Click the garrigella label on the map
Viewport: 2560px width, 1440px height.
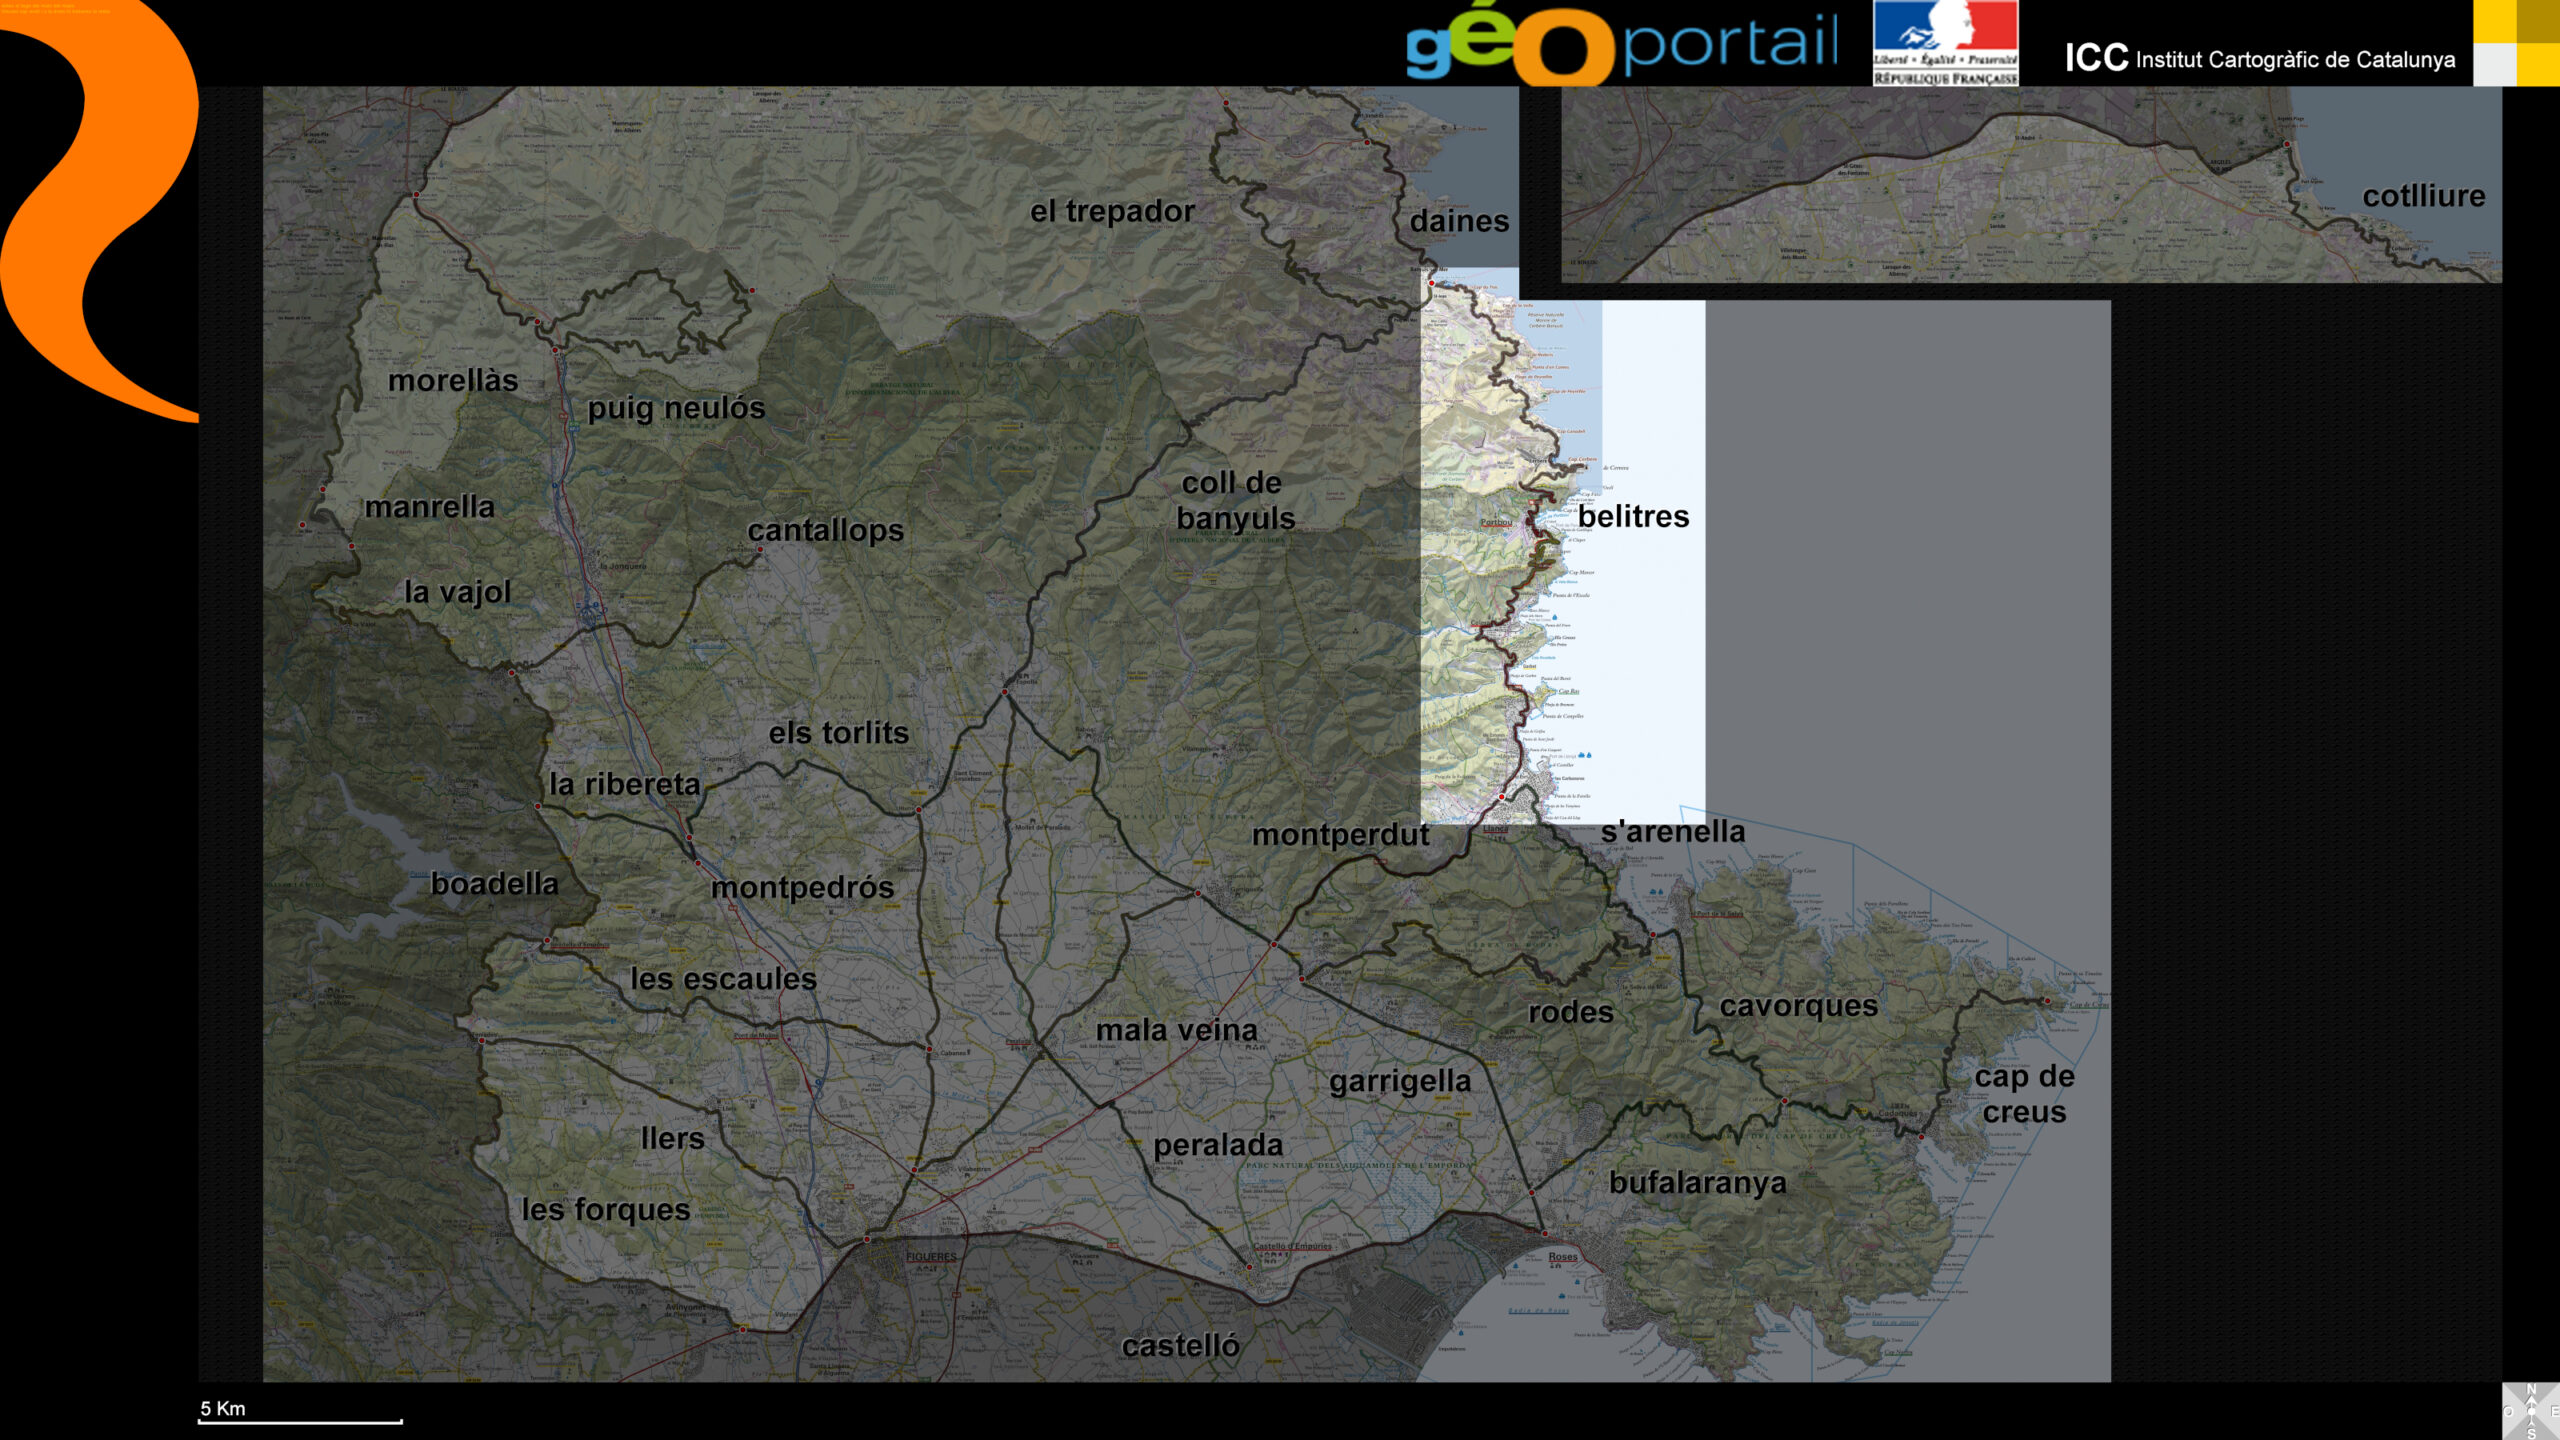[x=1400, y=1081]
